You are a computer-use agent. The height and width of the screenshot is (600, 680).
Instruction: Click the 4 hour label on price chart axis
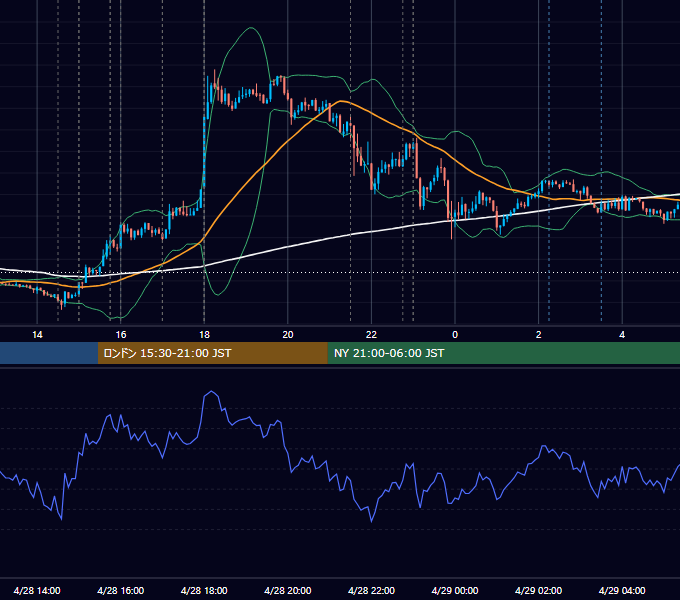(622, 335)
